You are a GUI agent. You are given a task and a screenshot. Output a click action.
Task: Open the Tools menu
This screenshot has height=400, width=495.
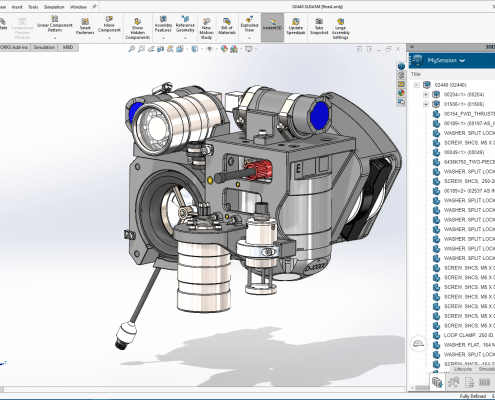pyautogui.click(x=33, y=7)
